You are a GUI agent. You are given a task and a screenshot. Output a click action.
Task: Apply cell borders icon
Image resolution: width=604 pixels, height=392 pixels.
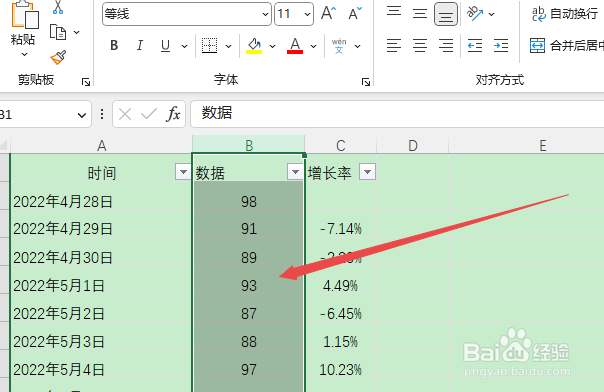click(210, 45)
